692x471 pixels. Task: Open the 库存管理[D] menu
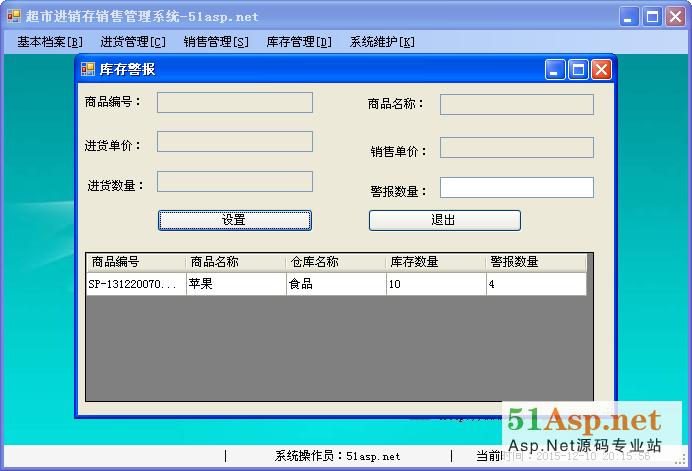click(299, 42)
